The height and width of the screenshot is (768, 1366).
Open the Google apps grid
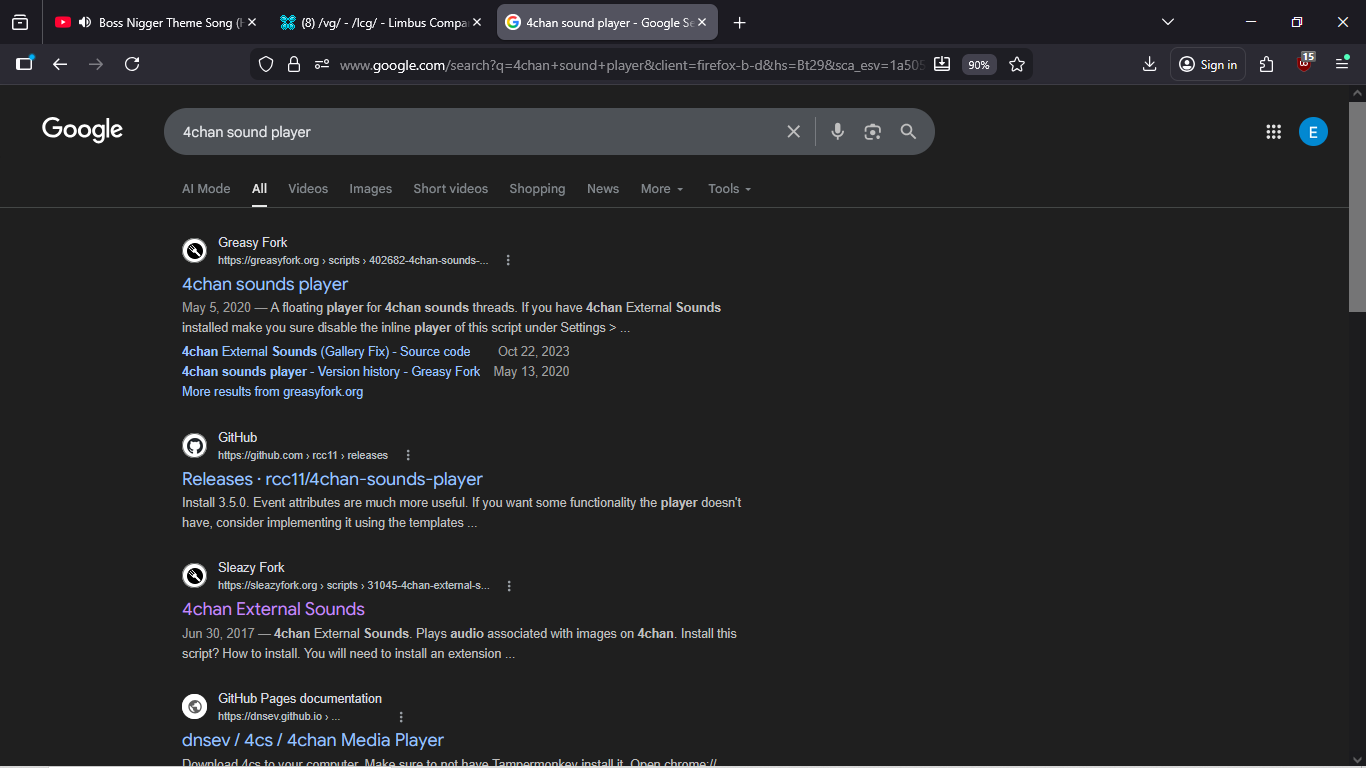click(x=1273, y=131)
